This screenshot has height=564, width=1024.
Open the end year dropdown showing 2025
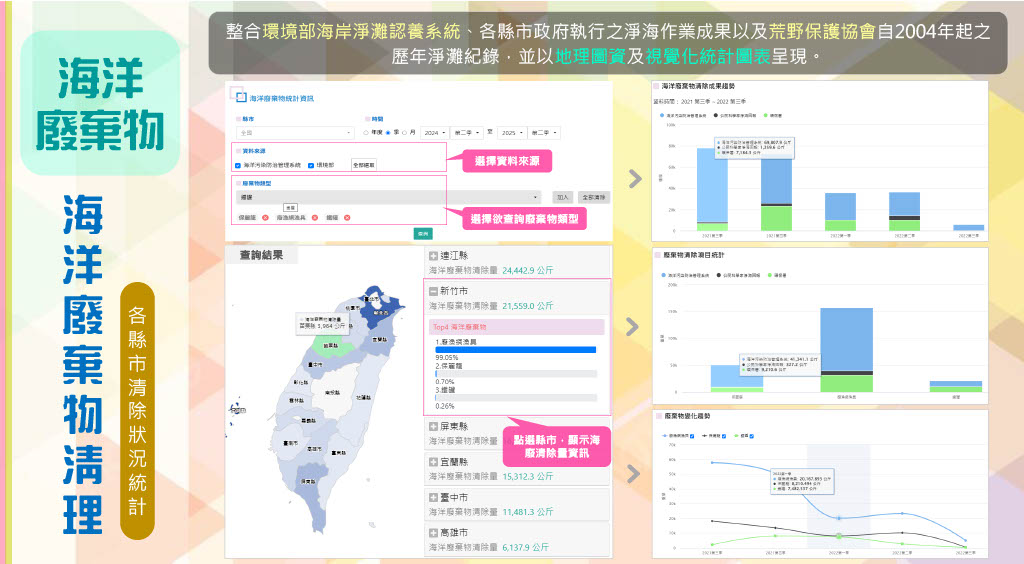pyautogui.click(x=511, y=133)
